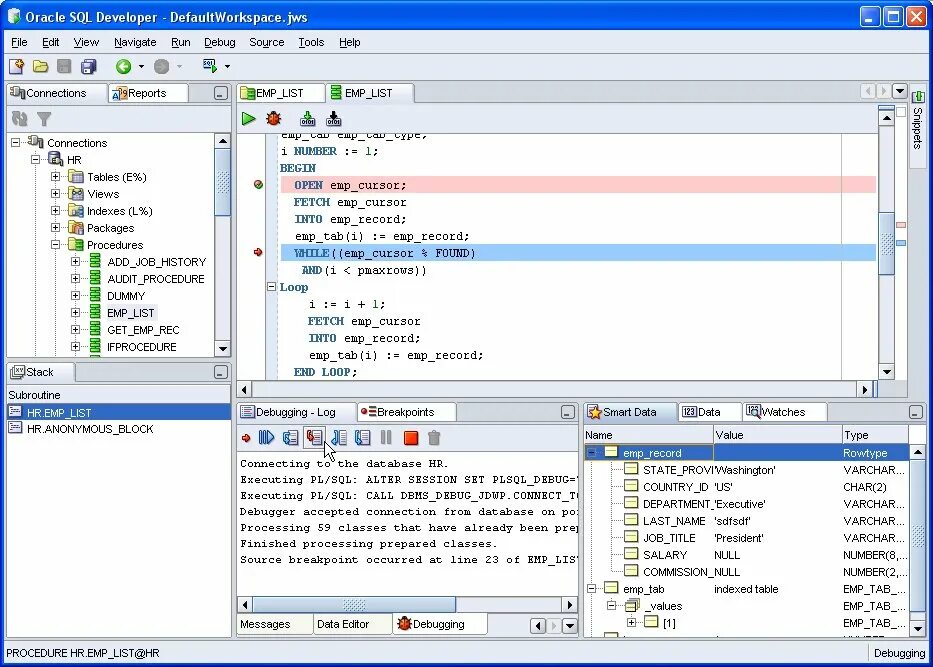
Task: Pause the debugging session
Action: 386,438
